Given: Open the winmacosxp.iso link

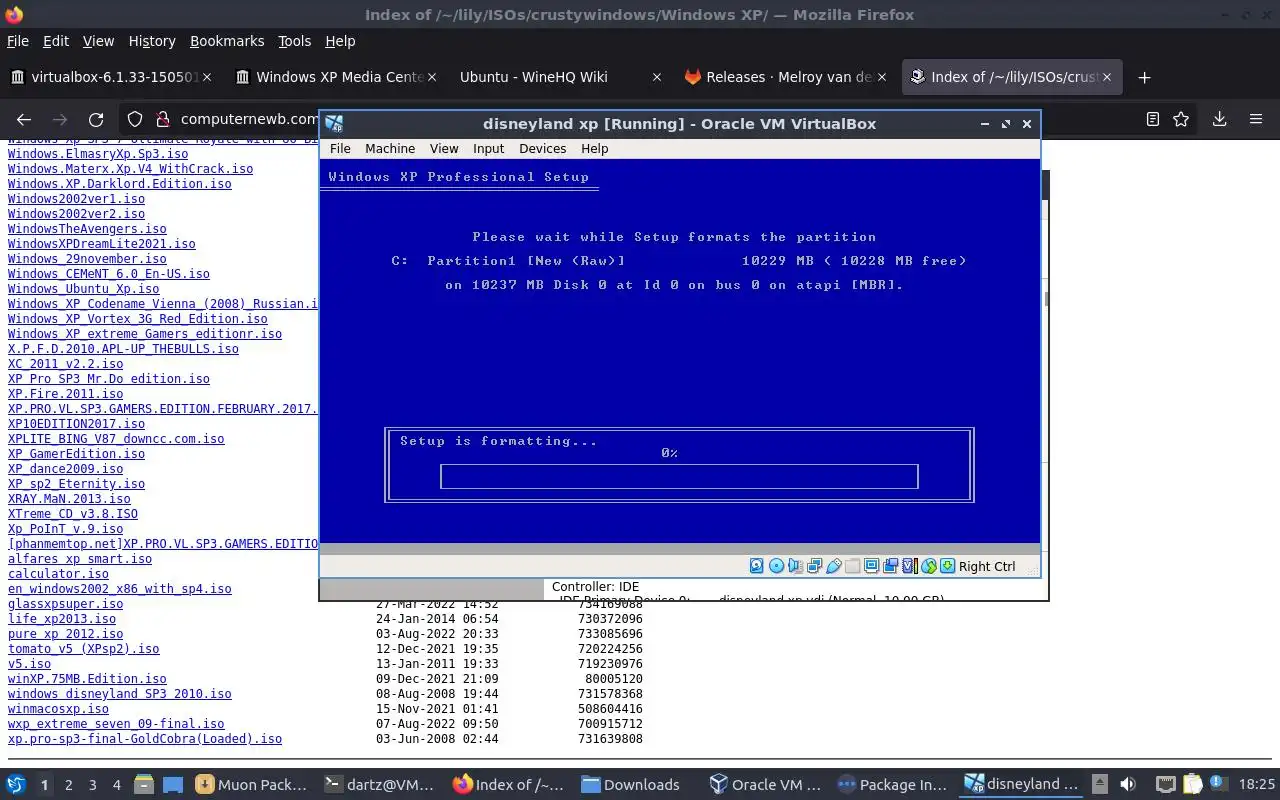Looking at the screenshot, I should [58, 709].
